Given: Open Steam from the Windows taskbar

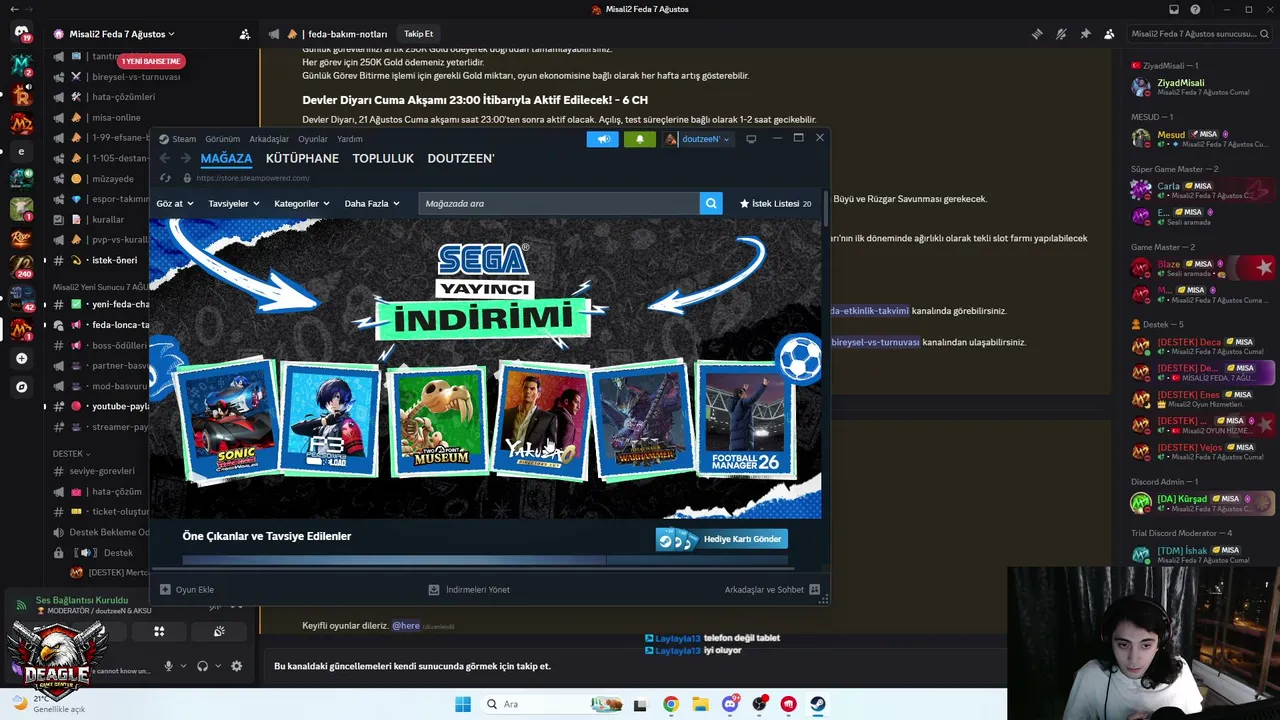Looking at the screenshot, I should pos(817,704).
